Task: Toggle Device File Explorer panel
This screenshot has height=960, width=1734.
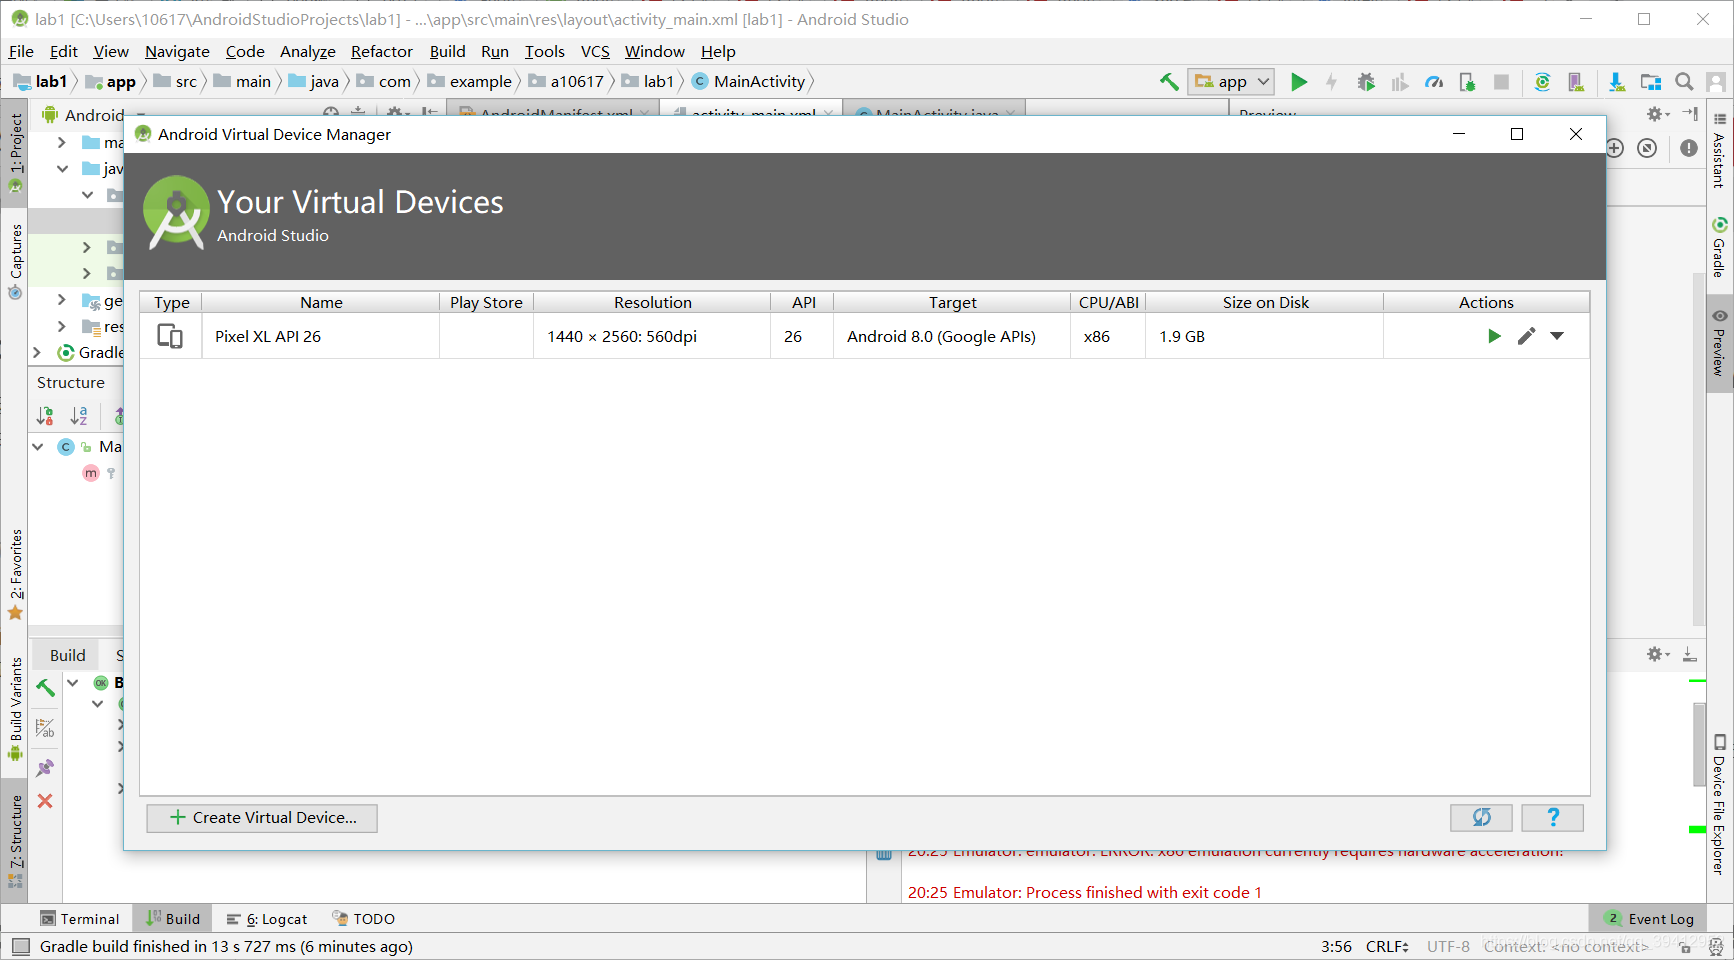Action: 1719,805
